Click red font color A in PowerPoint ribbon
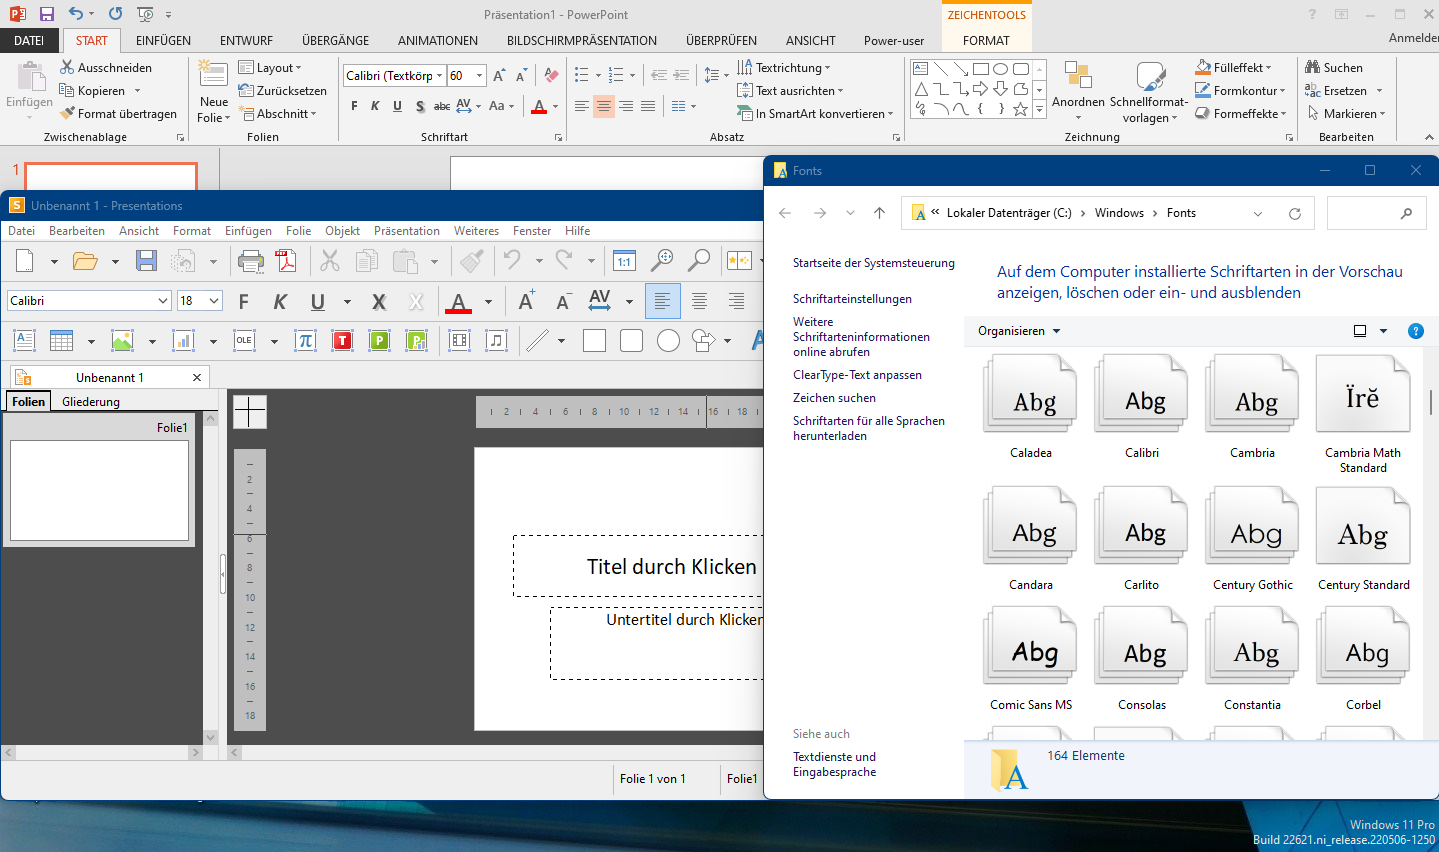1439x852 pixels. tap(540, 106)
